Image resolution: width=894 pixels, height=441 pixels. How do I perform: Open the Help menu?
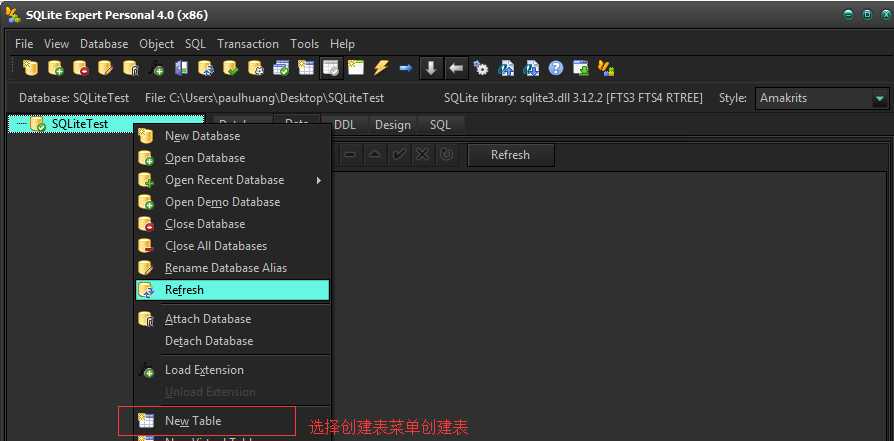[x=342, y=43]
